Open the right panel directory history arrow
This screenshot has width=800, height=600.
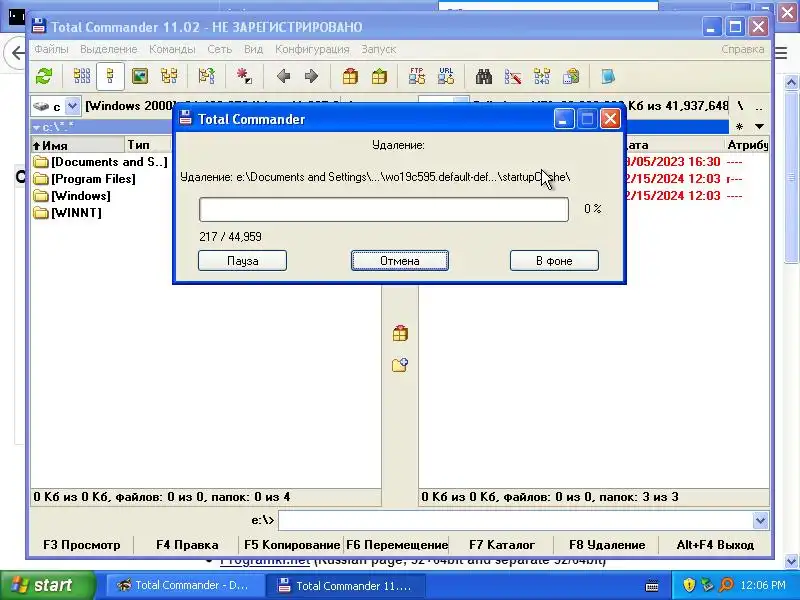(759, 127)
